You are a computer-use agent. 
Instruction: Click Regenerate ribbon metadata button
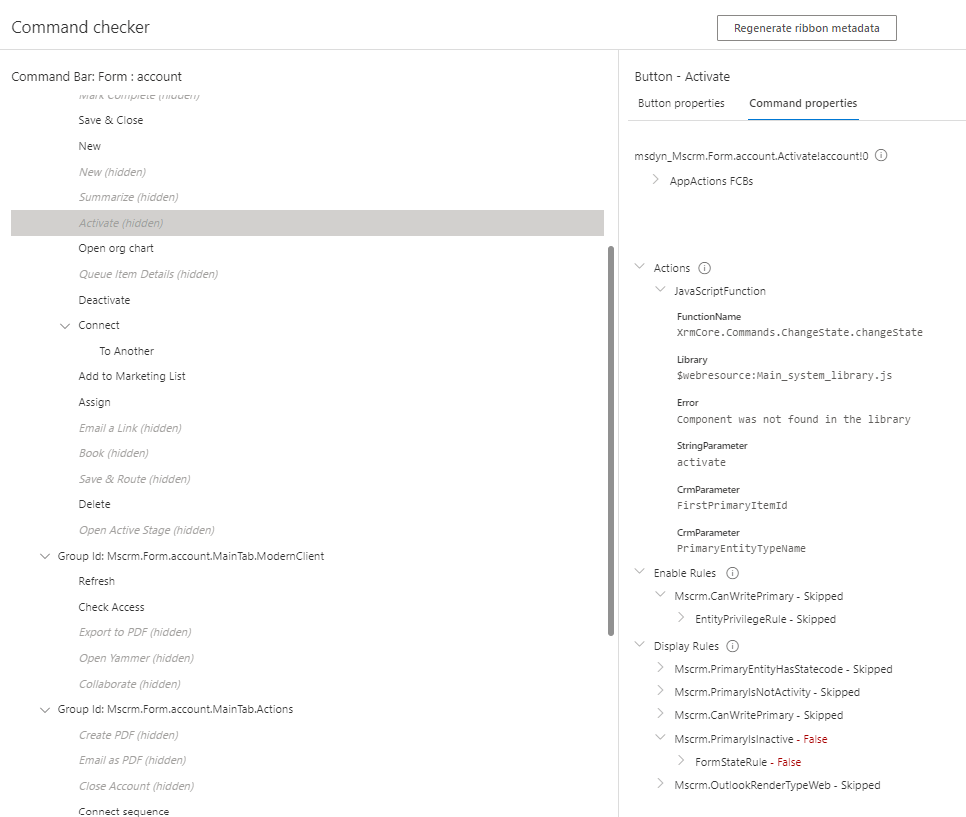point(806,28)
